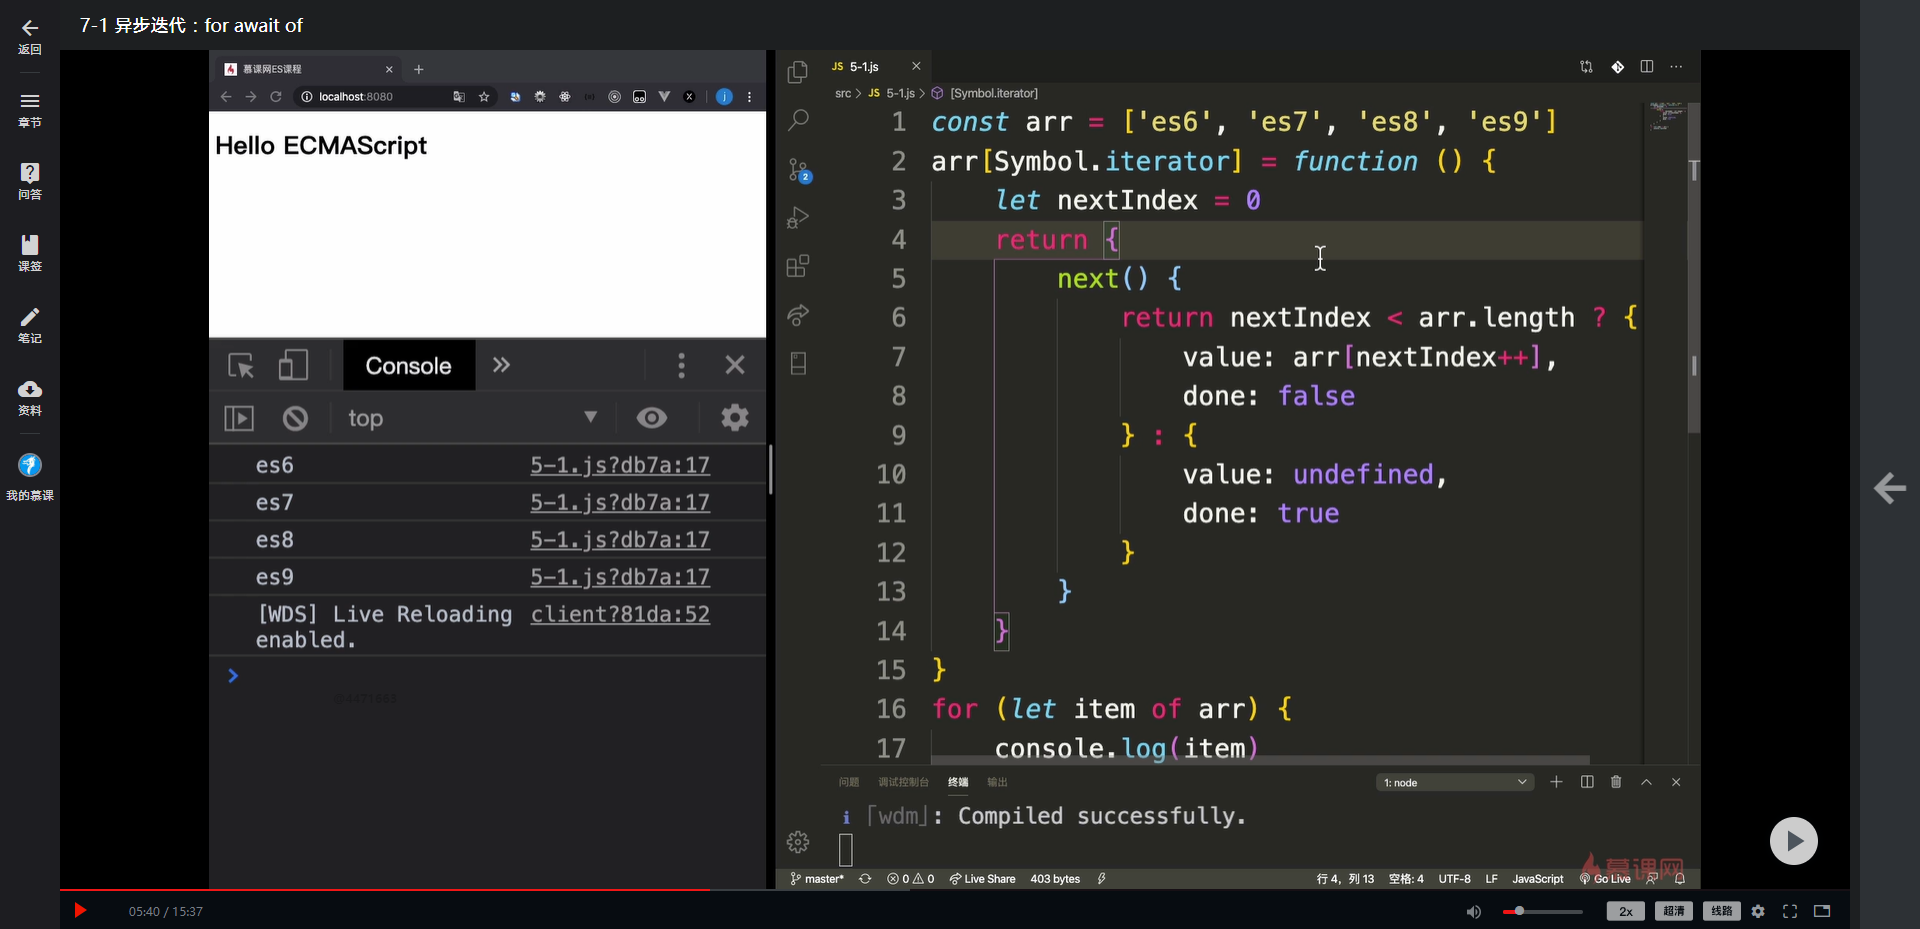The width and height of the screenshot is (1920, 929).
Task: Open Live Share activity bar icon
Action: [x=798, y=315]
